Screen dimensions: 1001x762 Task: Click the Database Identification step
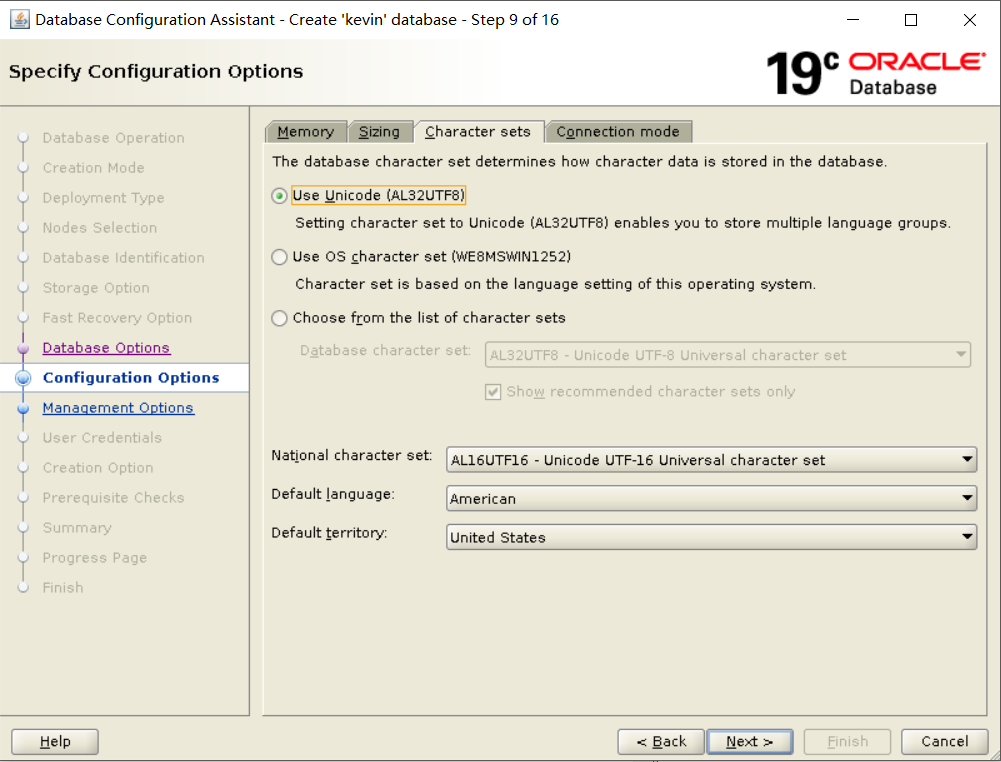(124, 258)
